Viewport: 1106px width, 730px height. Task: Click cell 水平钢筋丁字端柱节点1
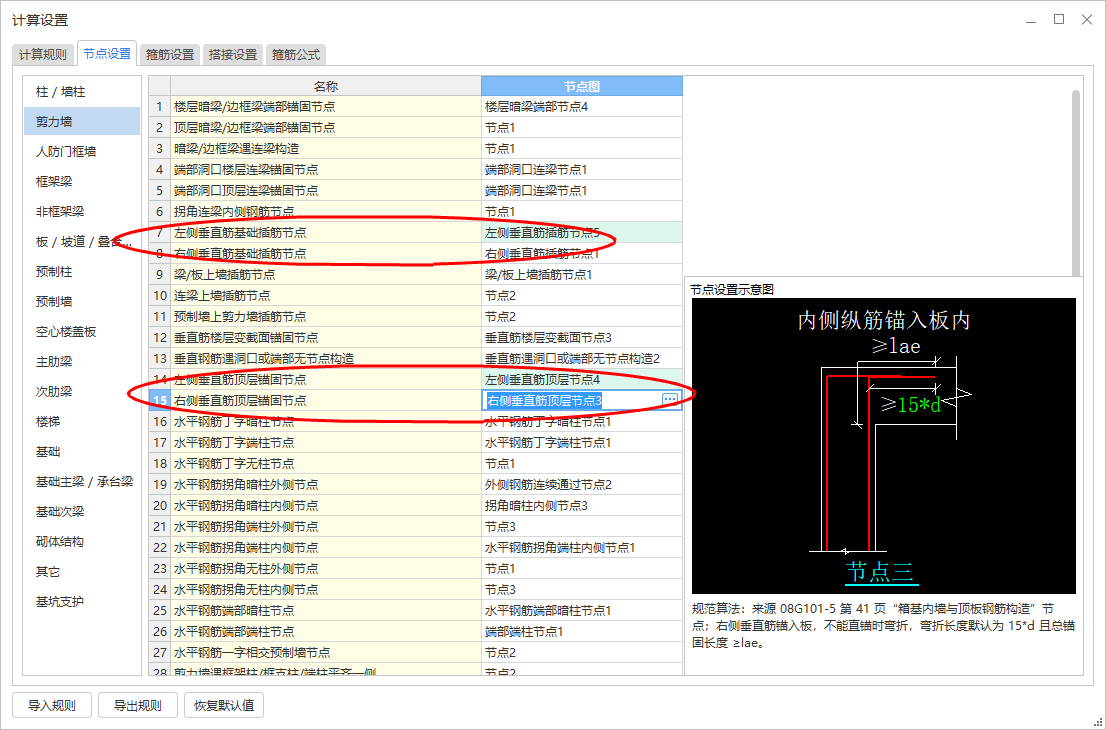tap(582, 442)
